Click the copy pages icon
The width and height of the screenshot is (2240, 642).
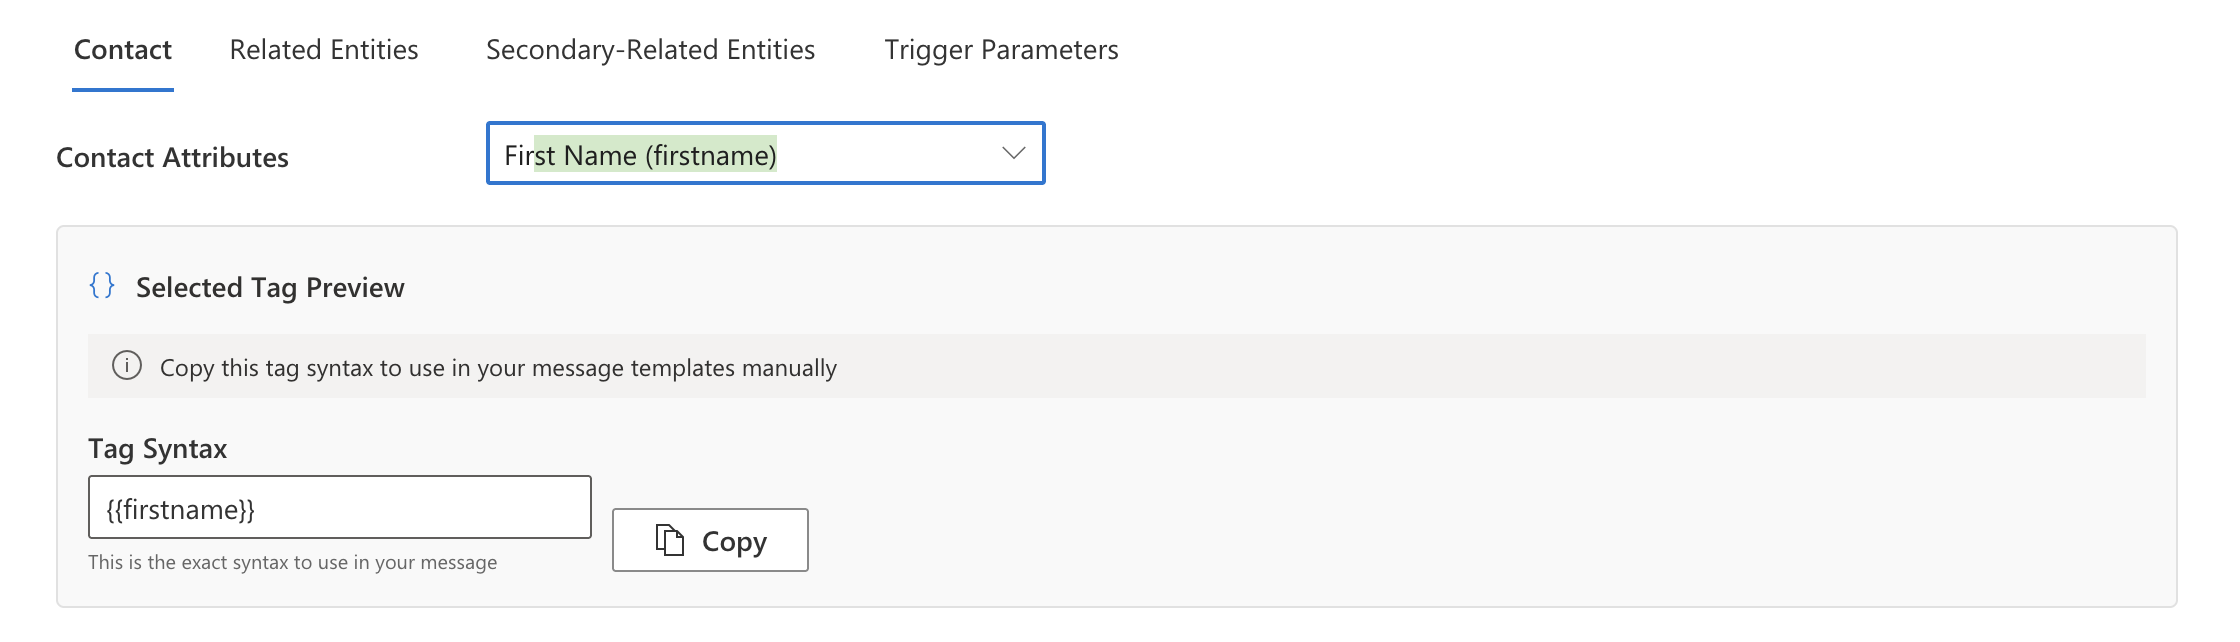tap(669, 540)
